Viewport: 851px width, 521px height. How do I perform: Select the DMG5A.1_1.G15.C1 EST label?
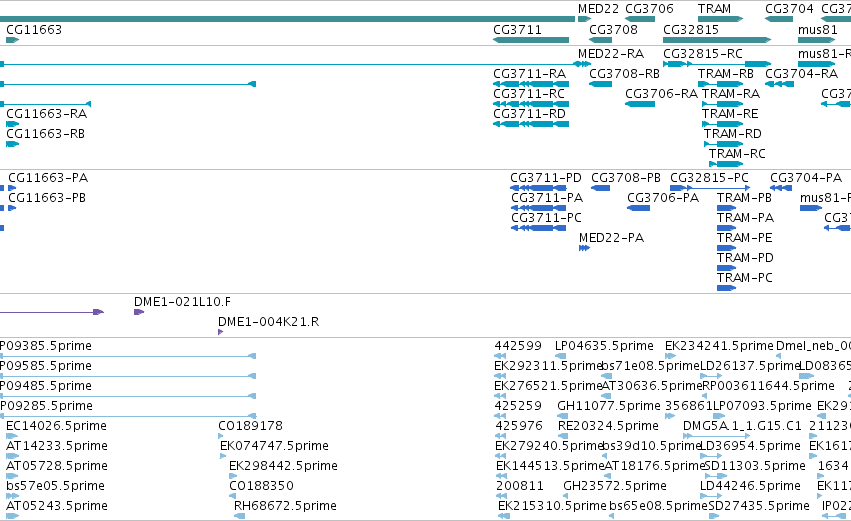coord(742,426)
